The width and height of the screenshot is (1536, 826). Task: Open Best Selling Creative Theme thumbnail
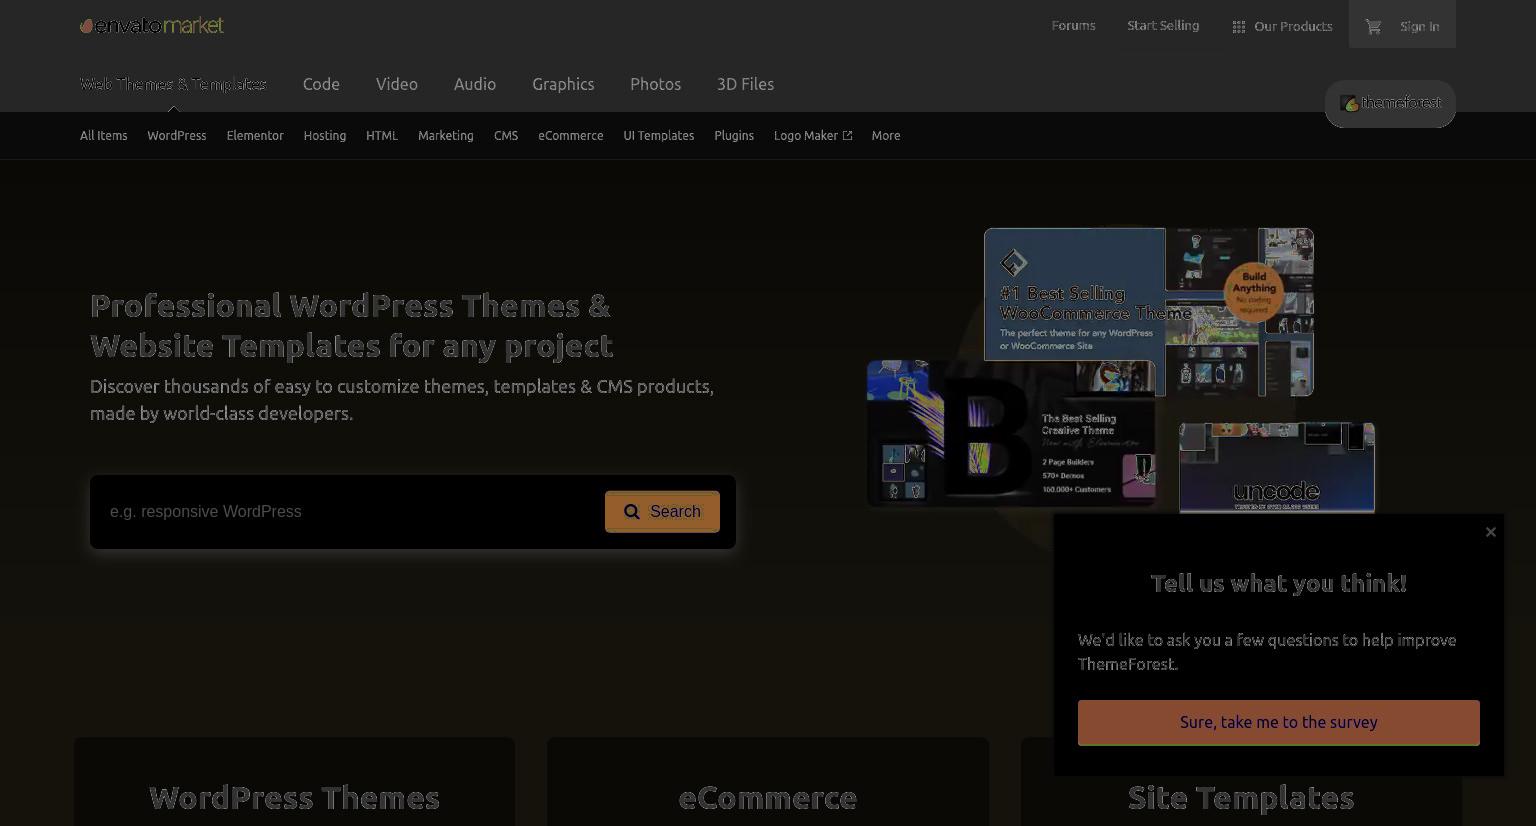[x=1011, y=434]
